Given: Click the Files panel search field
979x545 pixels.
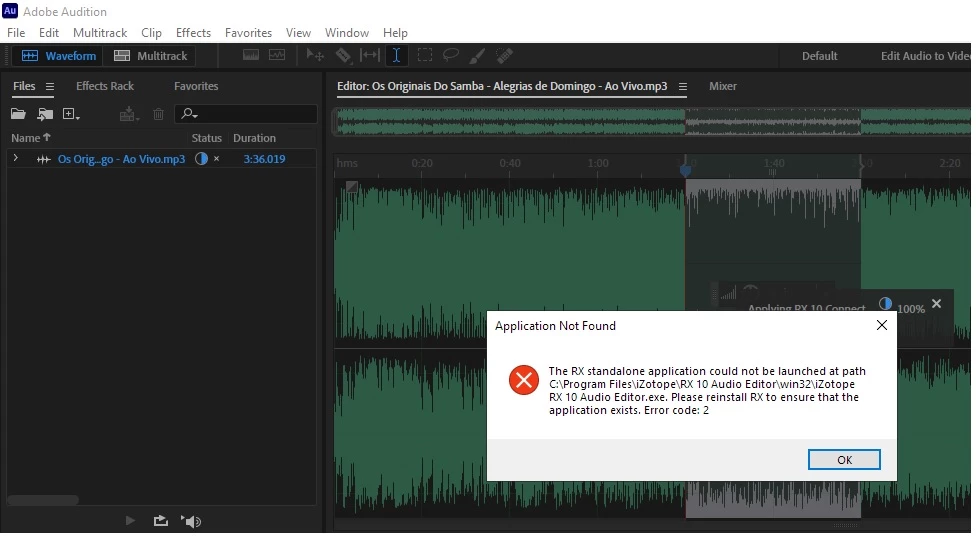Looking at the screenshot, I should [x=246, y=114].
